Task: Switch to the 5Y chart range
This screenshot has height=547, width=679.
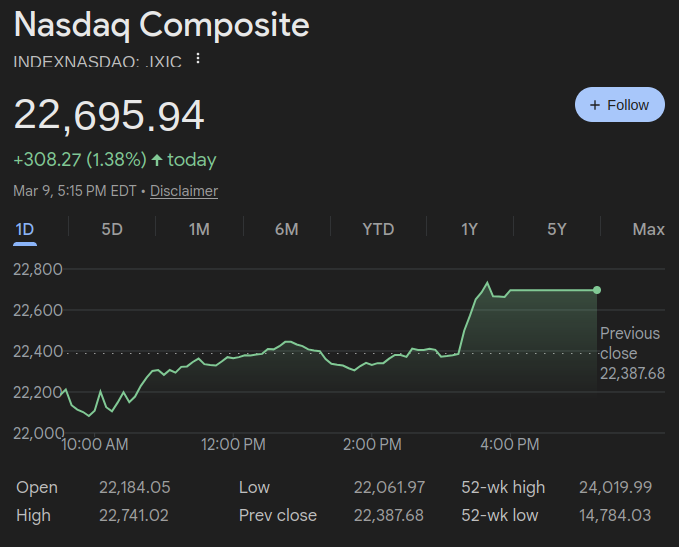Action: coord(557,230)
